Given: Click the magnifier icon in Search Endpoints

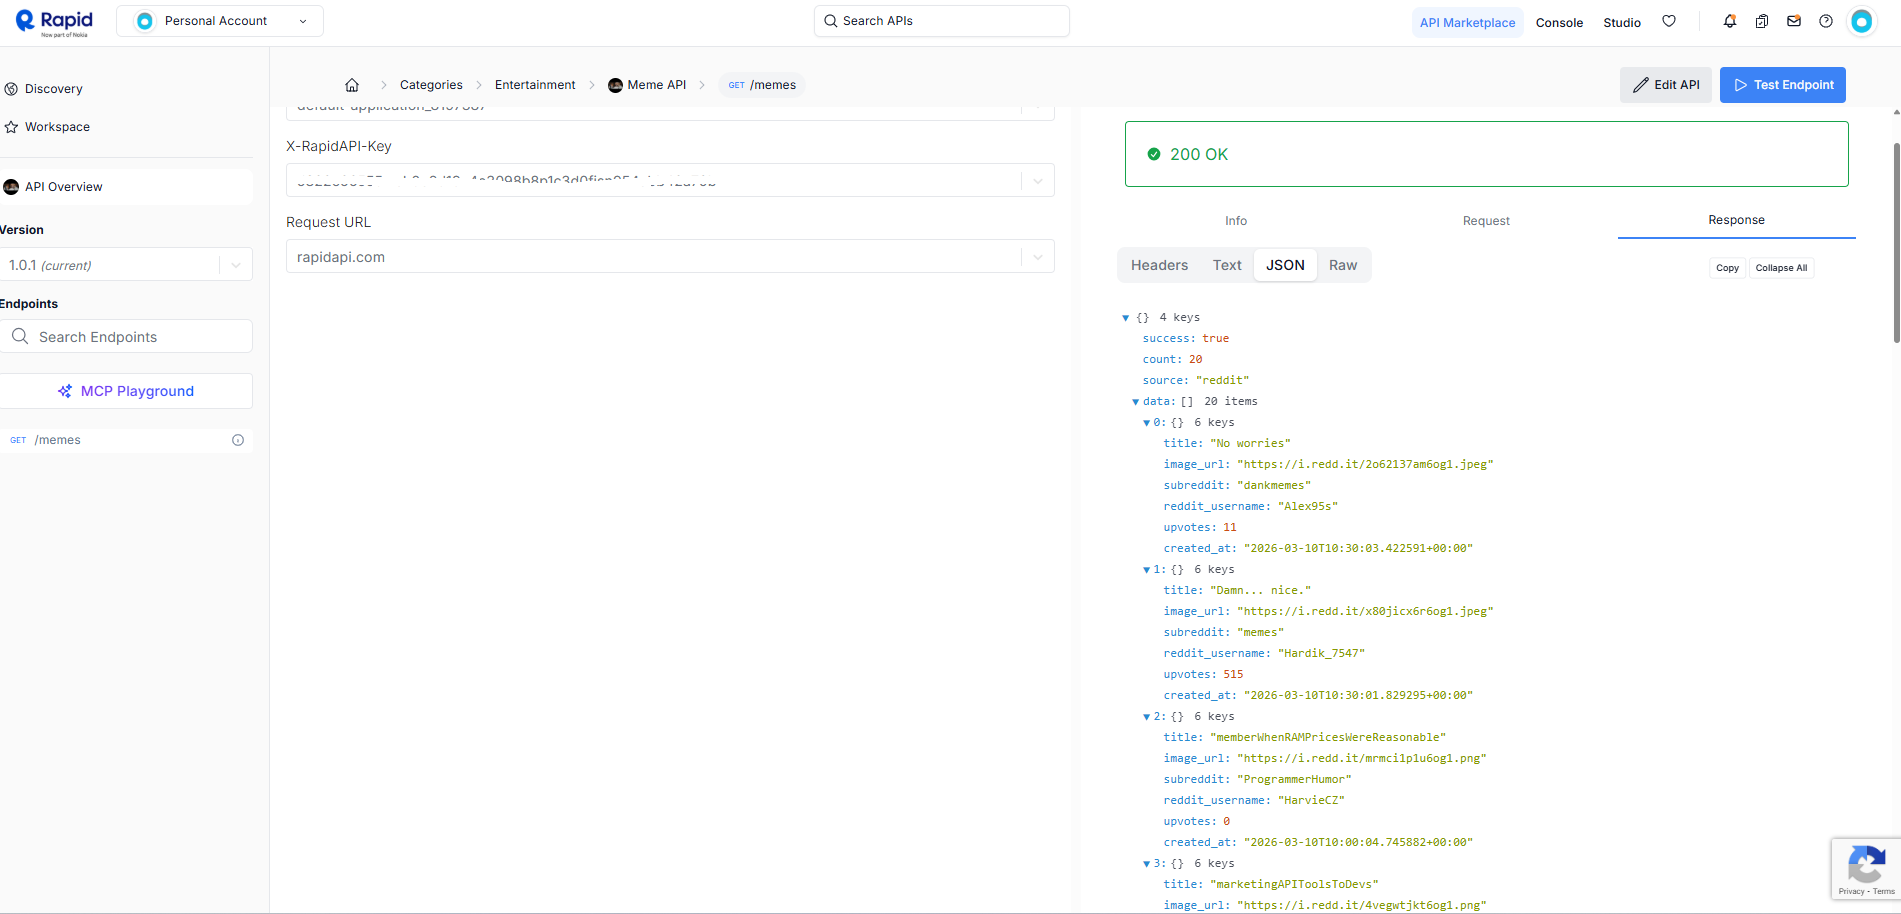Looking at the screenshot, I should [20, 336].
